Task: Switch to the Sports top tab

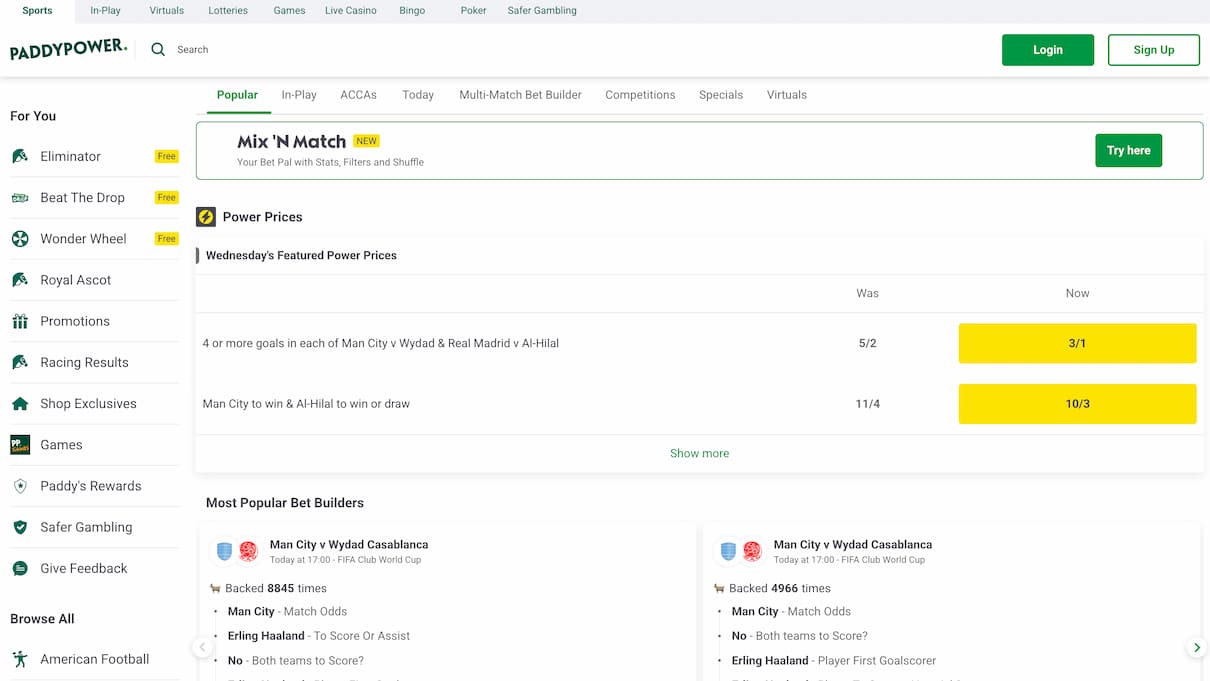Action: 37,11
